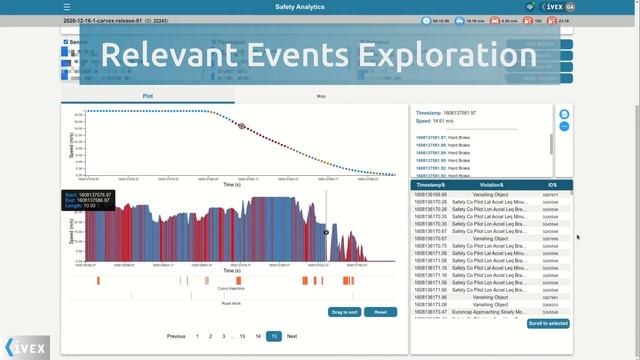The height and width of the screenshot is (360, 640).
Task: Select page 14 in pagination
Action: 258,336
